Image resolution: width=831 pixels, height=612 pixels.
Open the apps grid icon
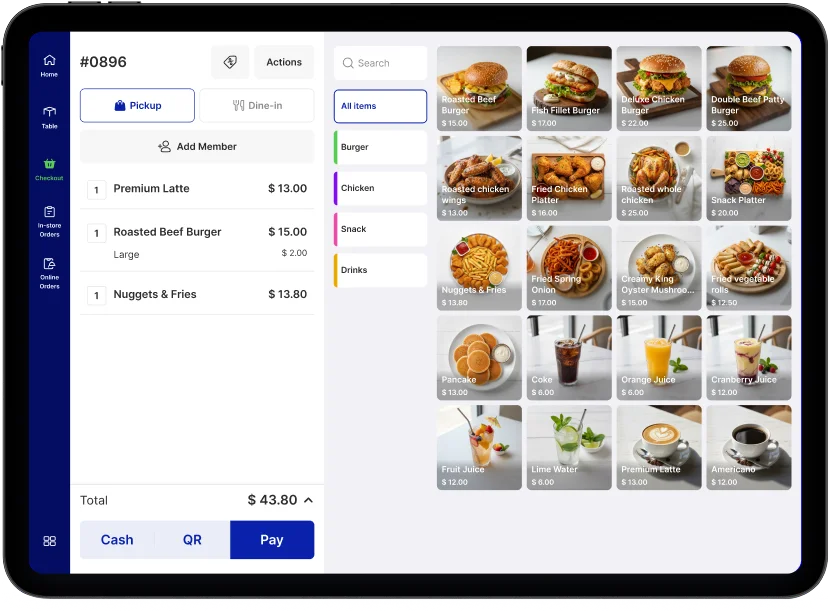click(49, 541)
